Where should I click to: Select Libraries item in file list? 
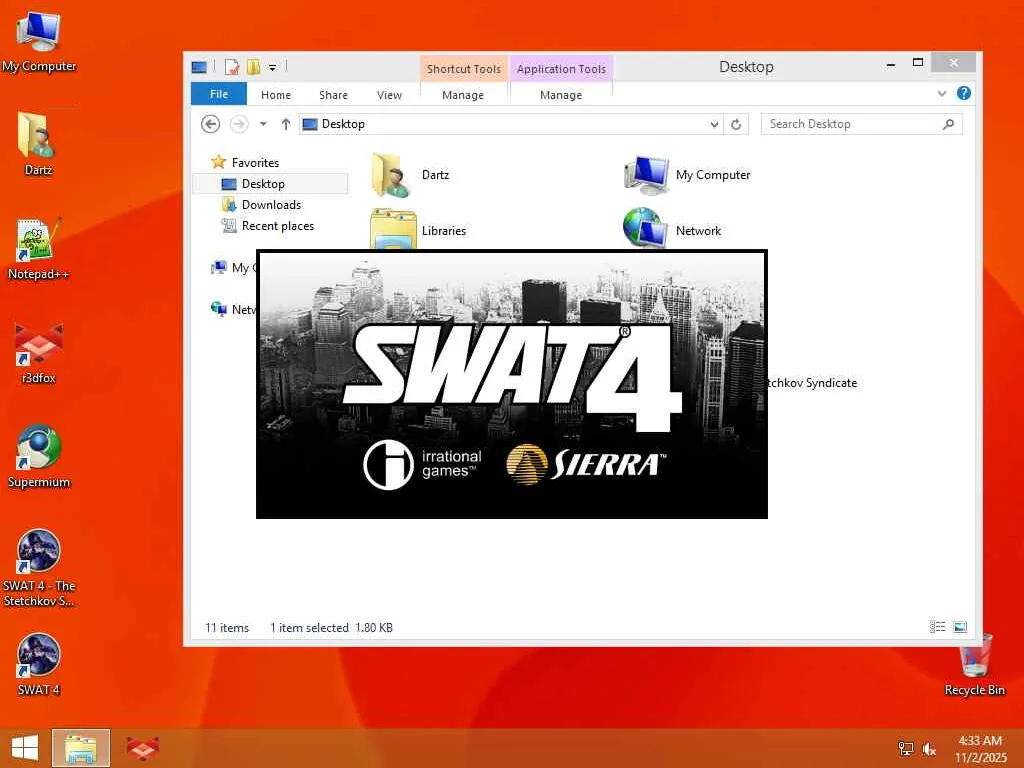point(418,230)
